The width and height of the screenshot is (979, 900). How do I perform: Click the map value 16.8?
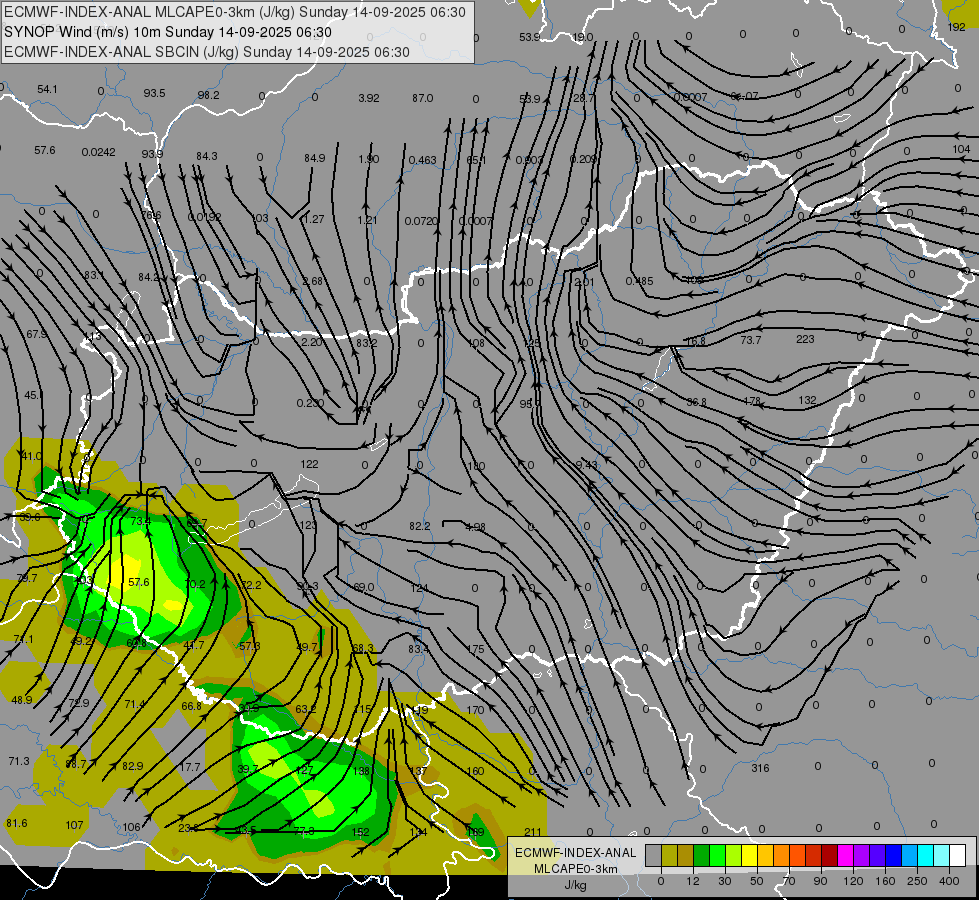696,341
